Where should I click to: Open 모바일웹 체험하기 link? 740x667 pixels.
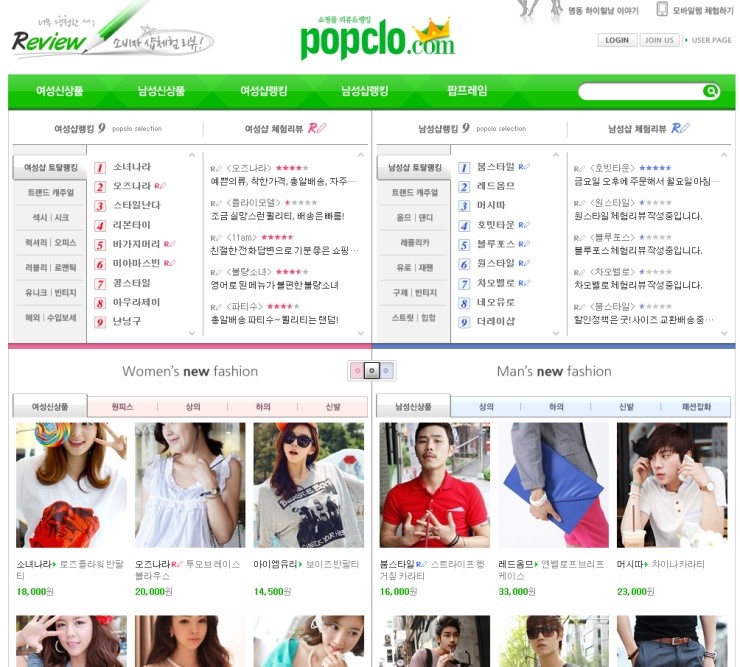[x=702, y=10]
